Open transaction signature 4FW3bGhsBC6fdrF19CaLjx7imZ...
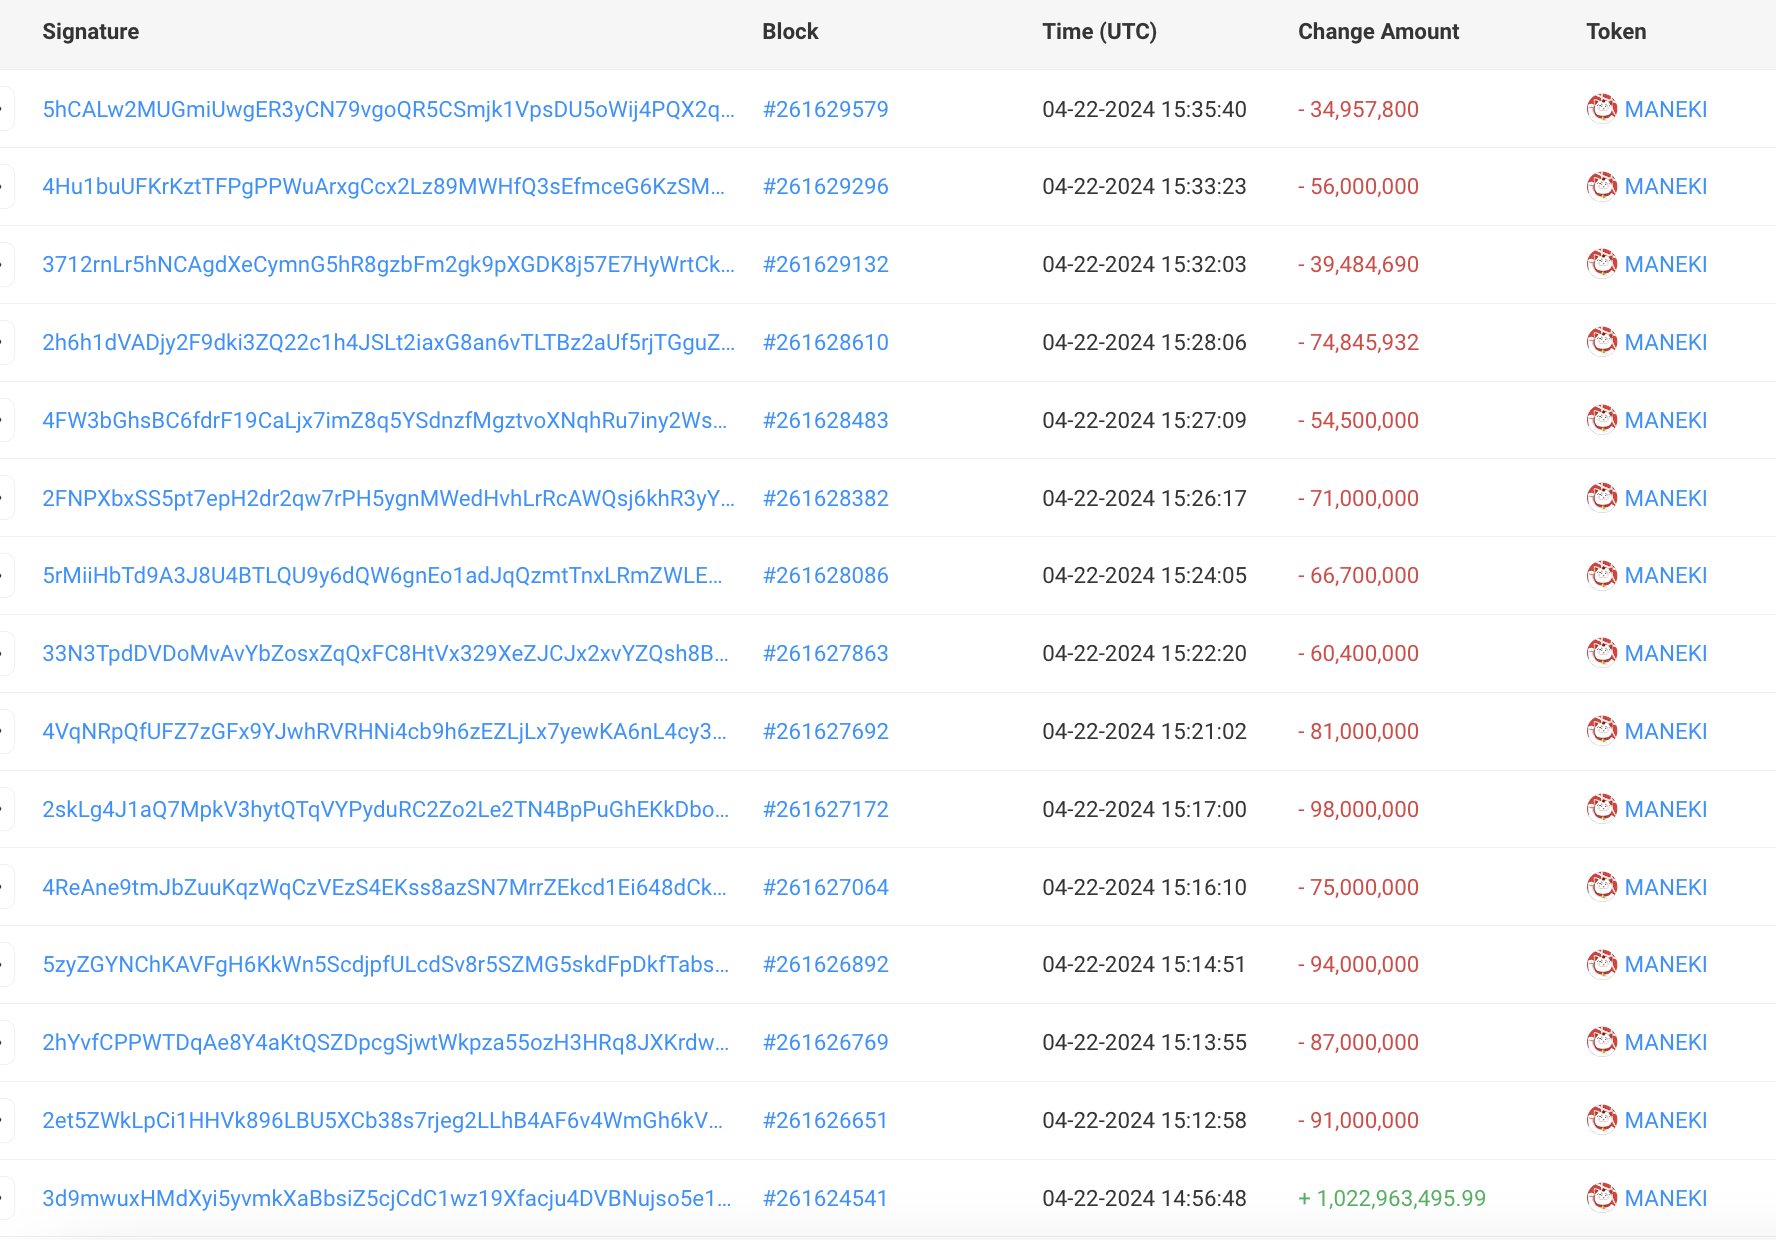Image resolution: width=1776 pixels, height=1240 pixels. pyautogui.click(x=385, y=420)
